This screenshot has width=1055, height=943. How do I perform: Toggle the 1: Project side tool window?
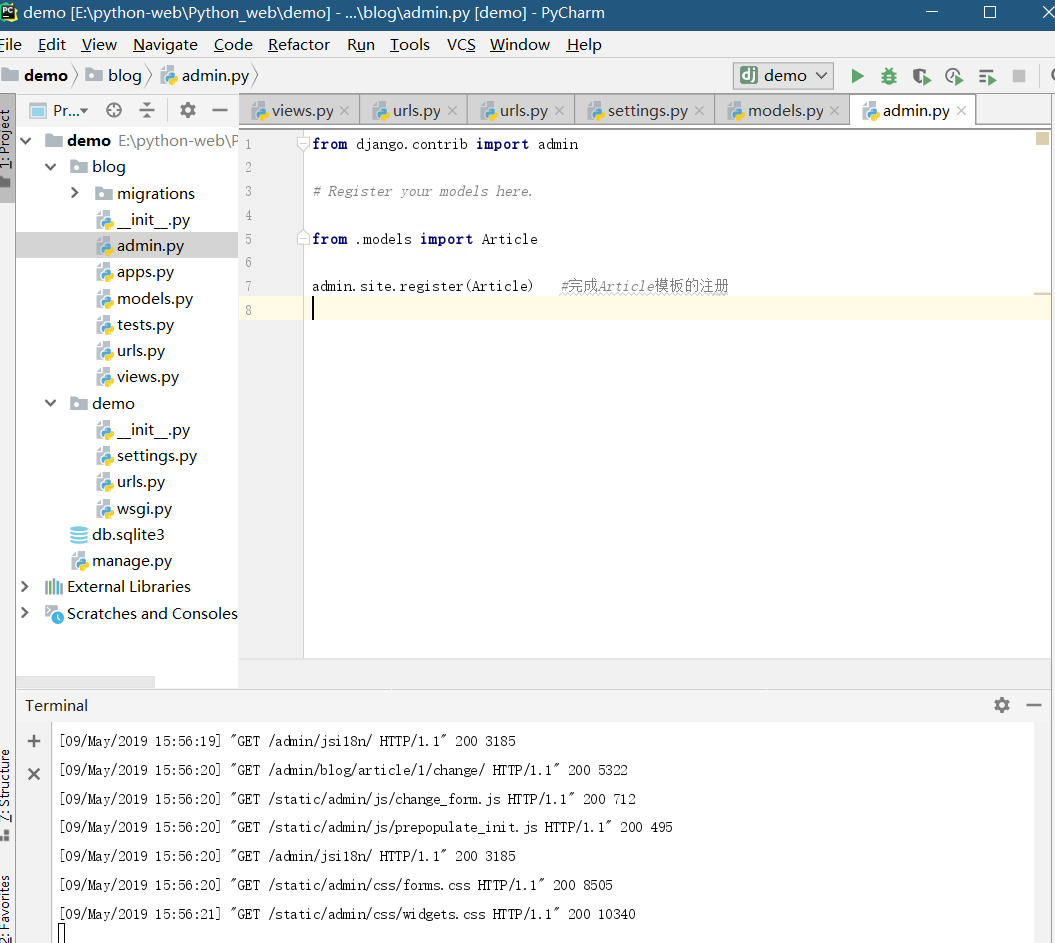coord(7,148)
